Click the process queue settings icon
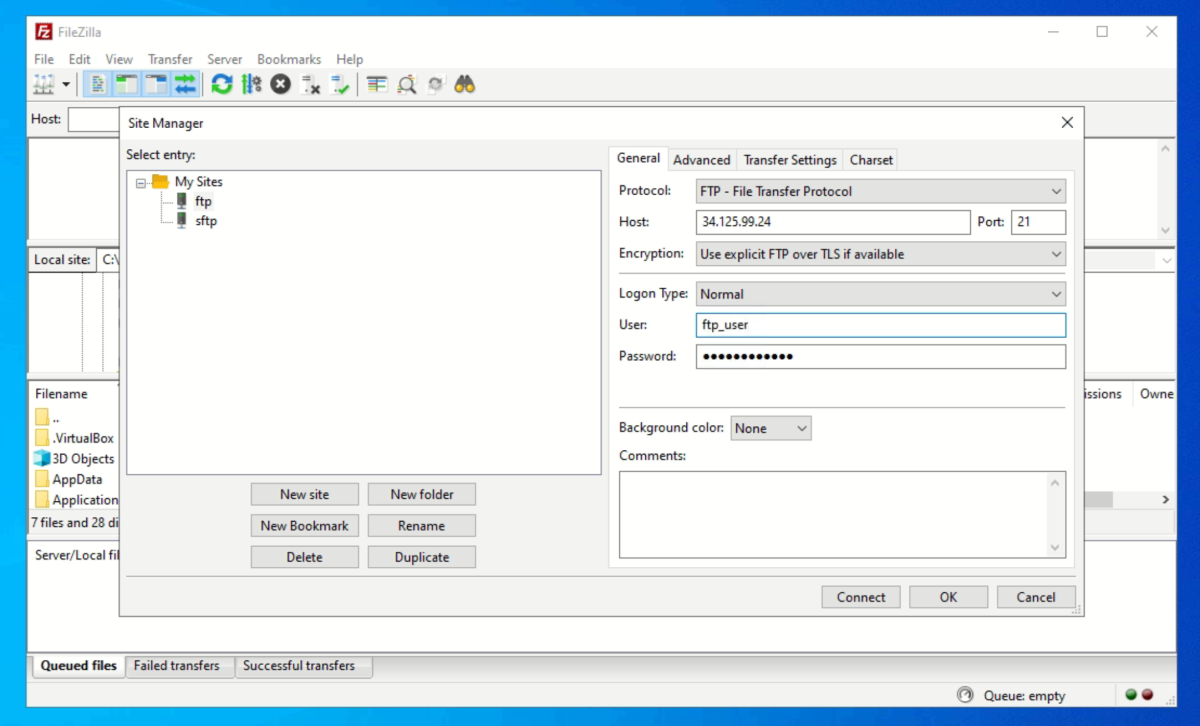 coord(251,85)
